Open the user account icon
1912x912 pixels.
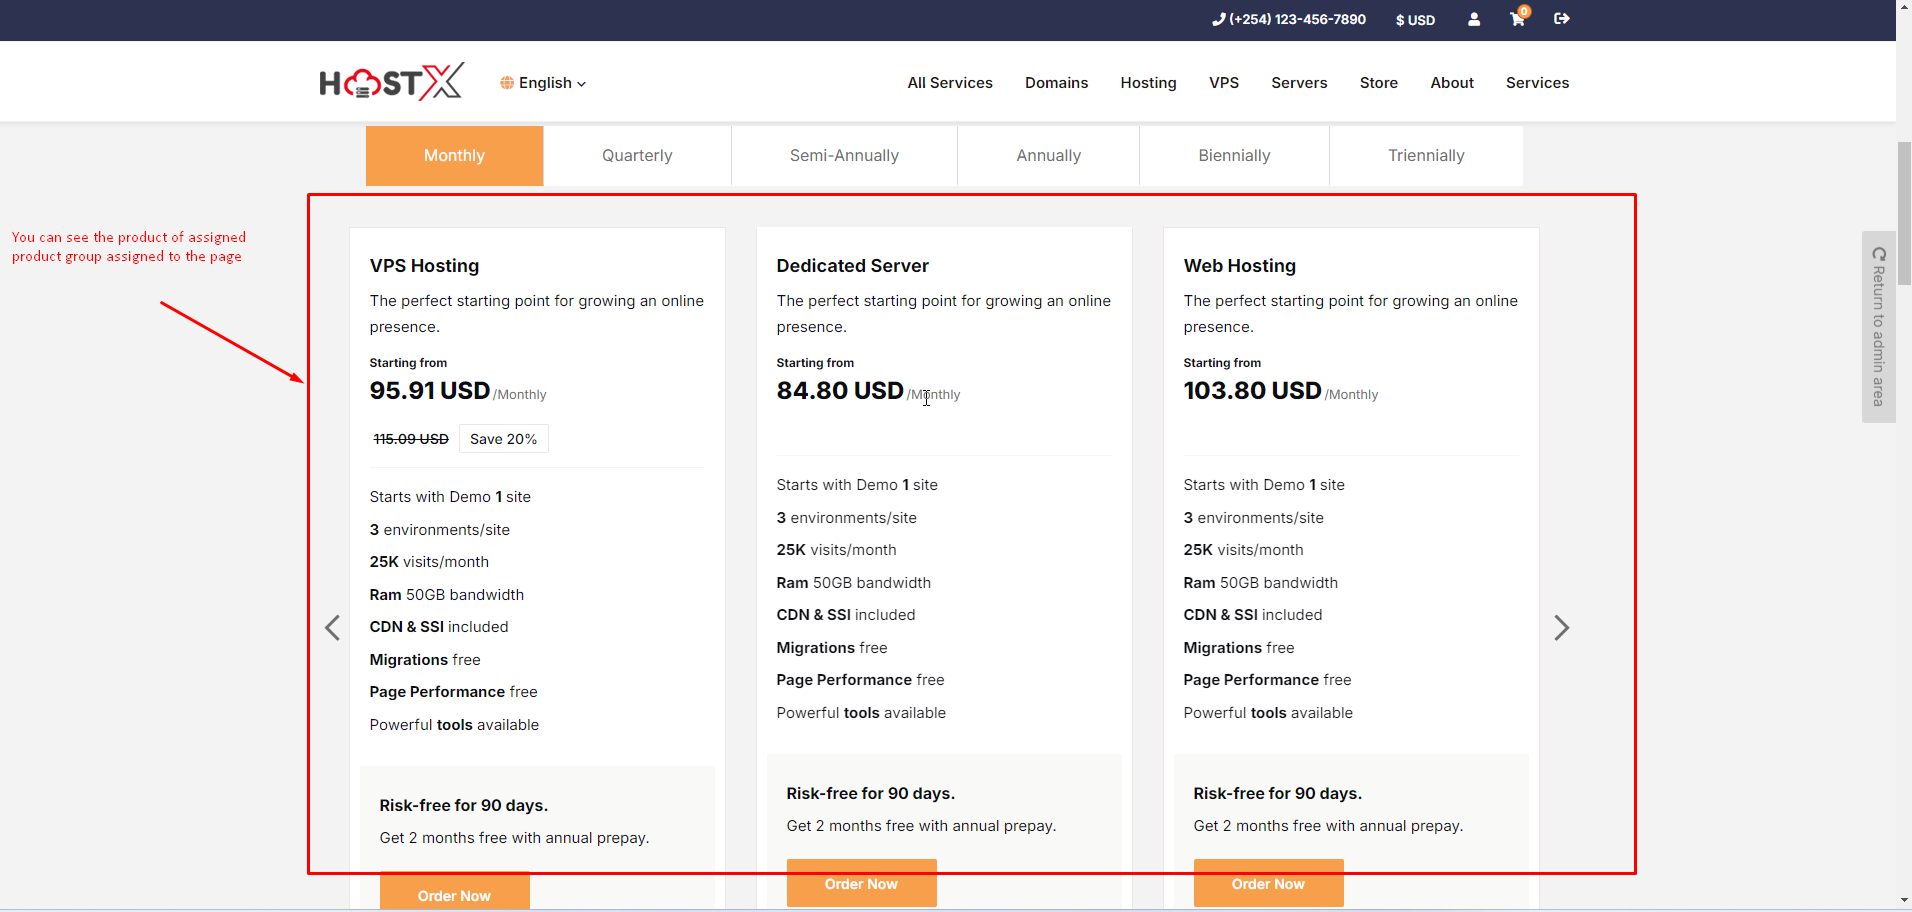tap(1473, 19)
